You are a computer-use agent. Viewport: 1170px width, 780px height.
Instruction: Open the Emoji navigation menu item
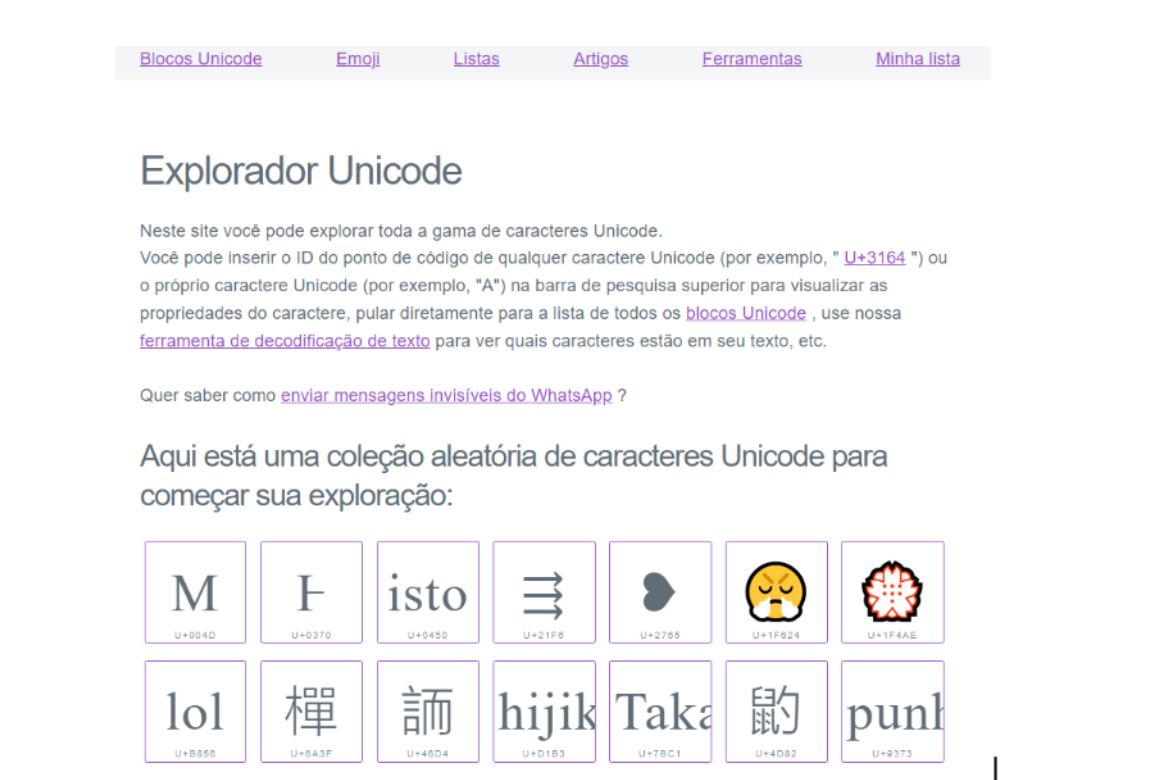[x=358, y=59]
